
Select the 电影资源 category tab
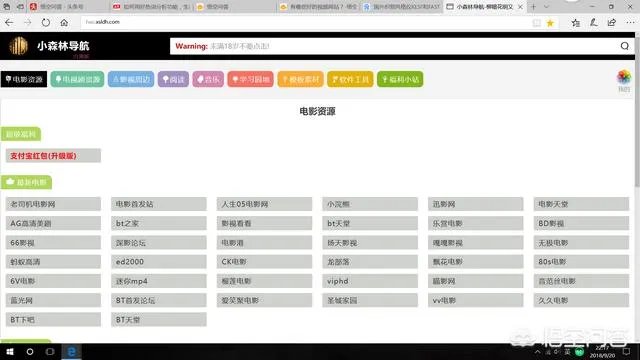(x=24, y=79)
